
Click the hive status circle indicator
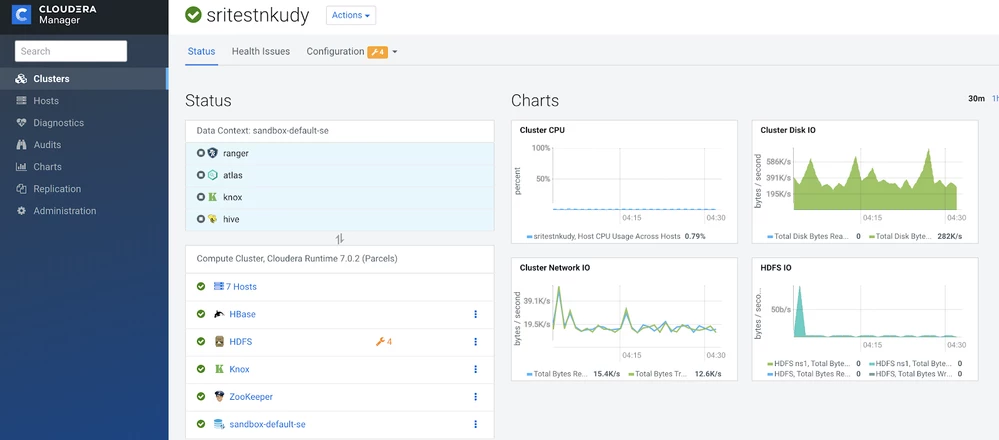[201, 219]
